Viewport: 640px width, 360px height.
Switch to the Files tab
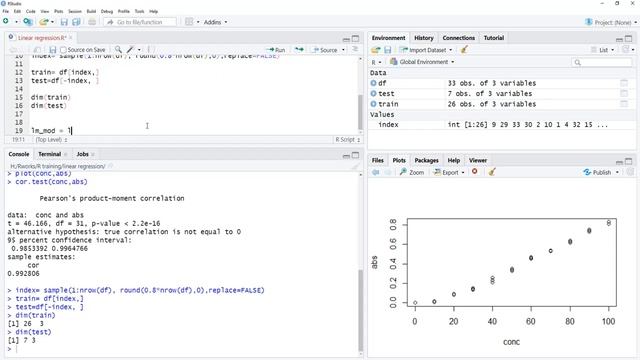click(x=378, y=160)
